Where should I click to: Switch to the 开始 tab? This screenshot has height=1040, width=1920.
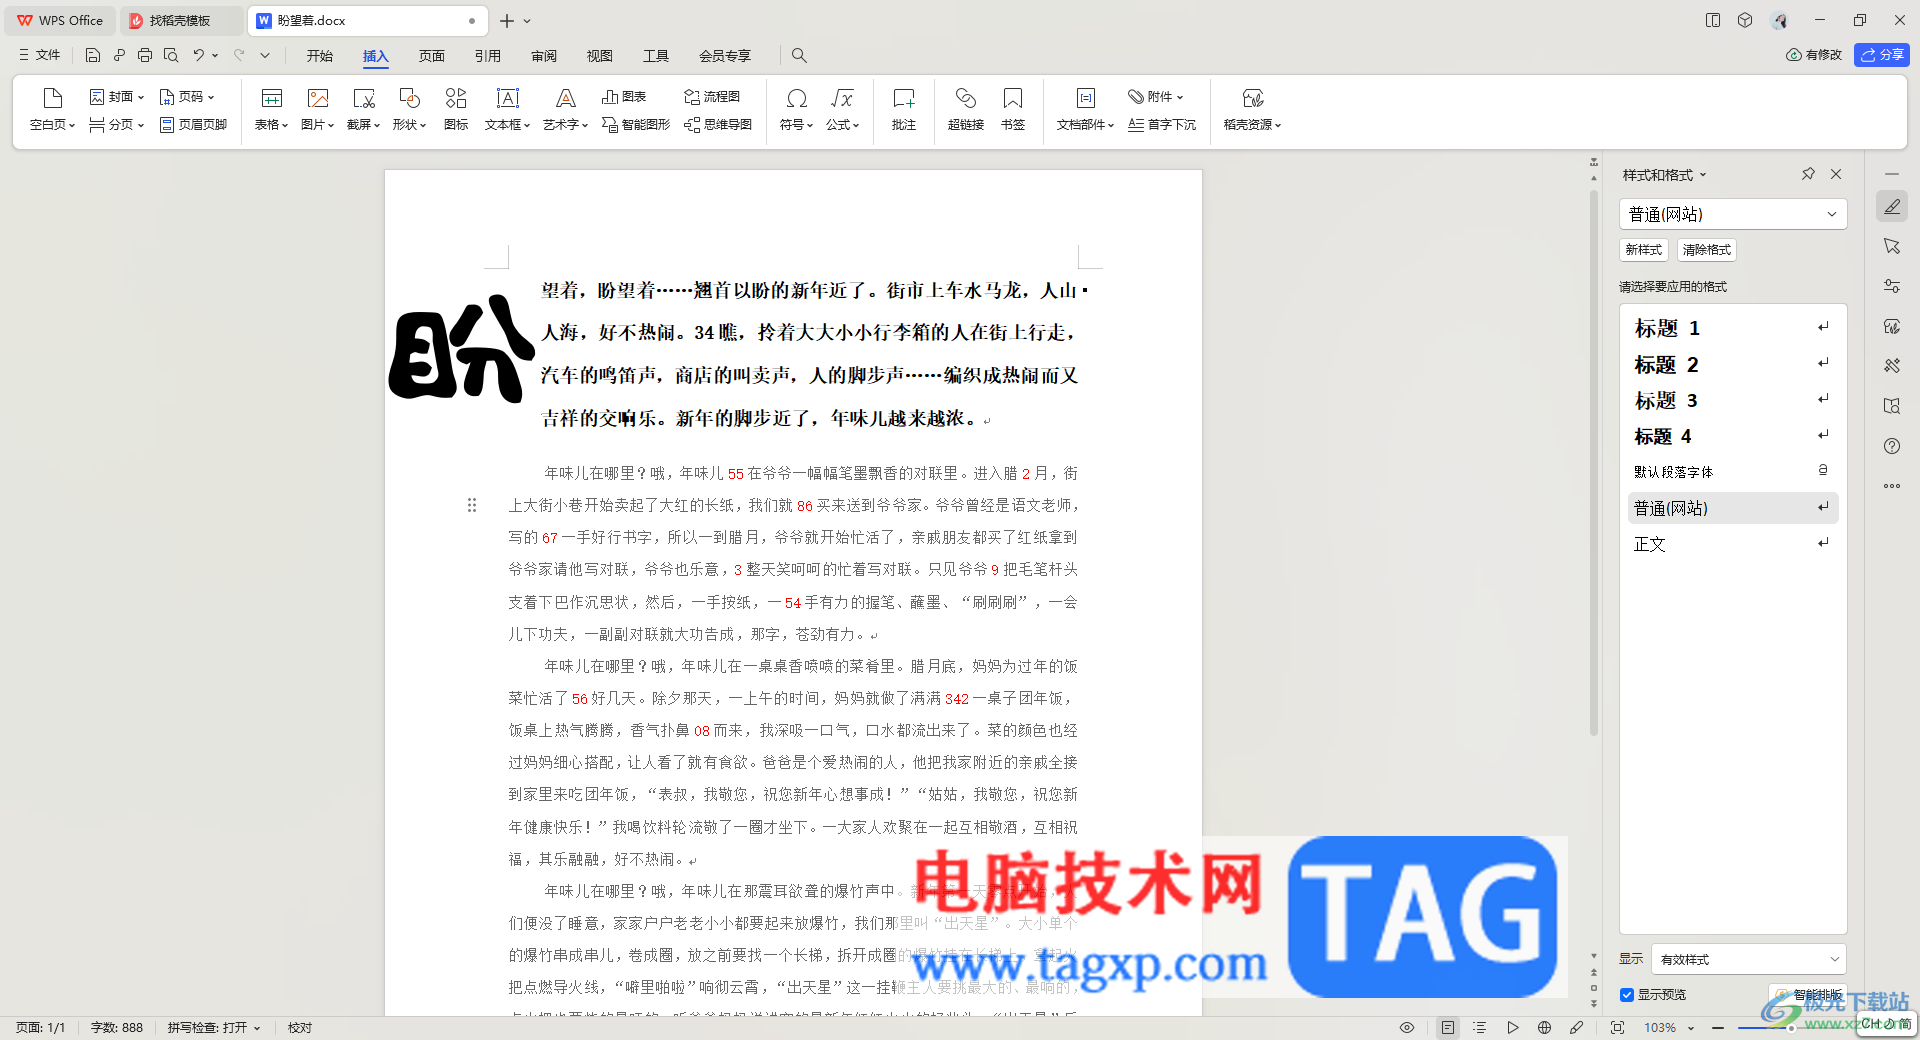[320, 56]
